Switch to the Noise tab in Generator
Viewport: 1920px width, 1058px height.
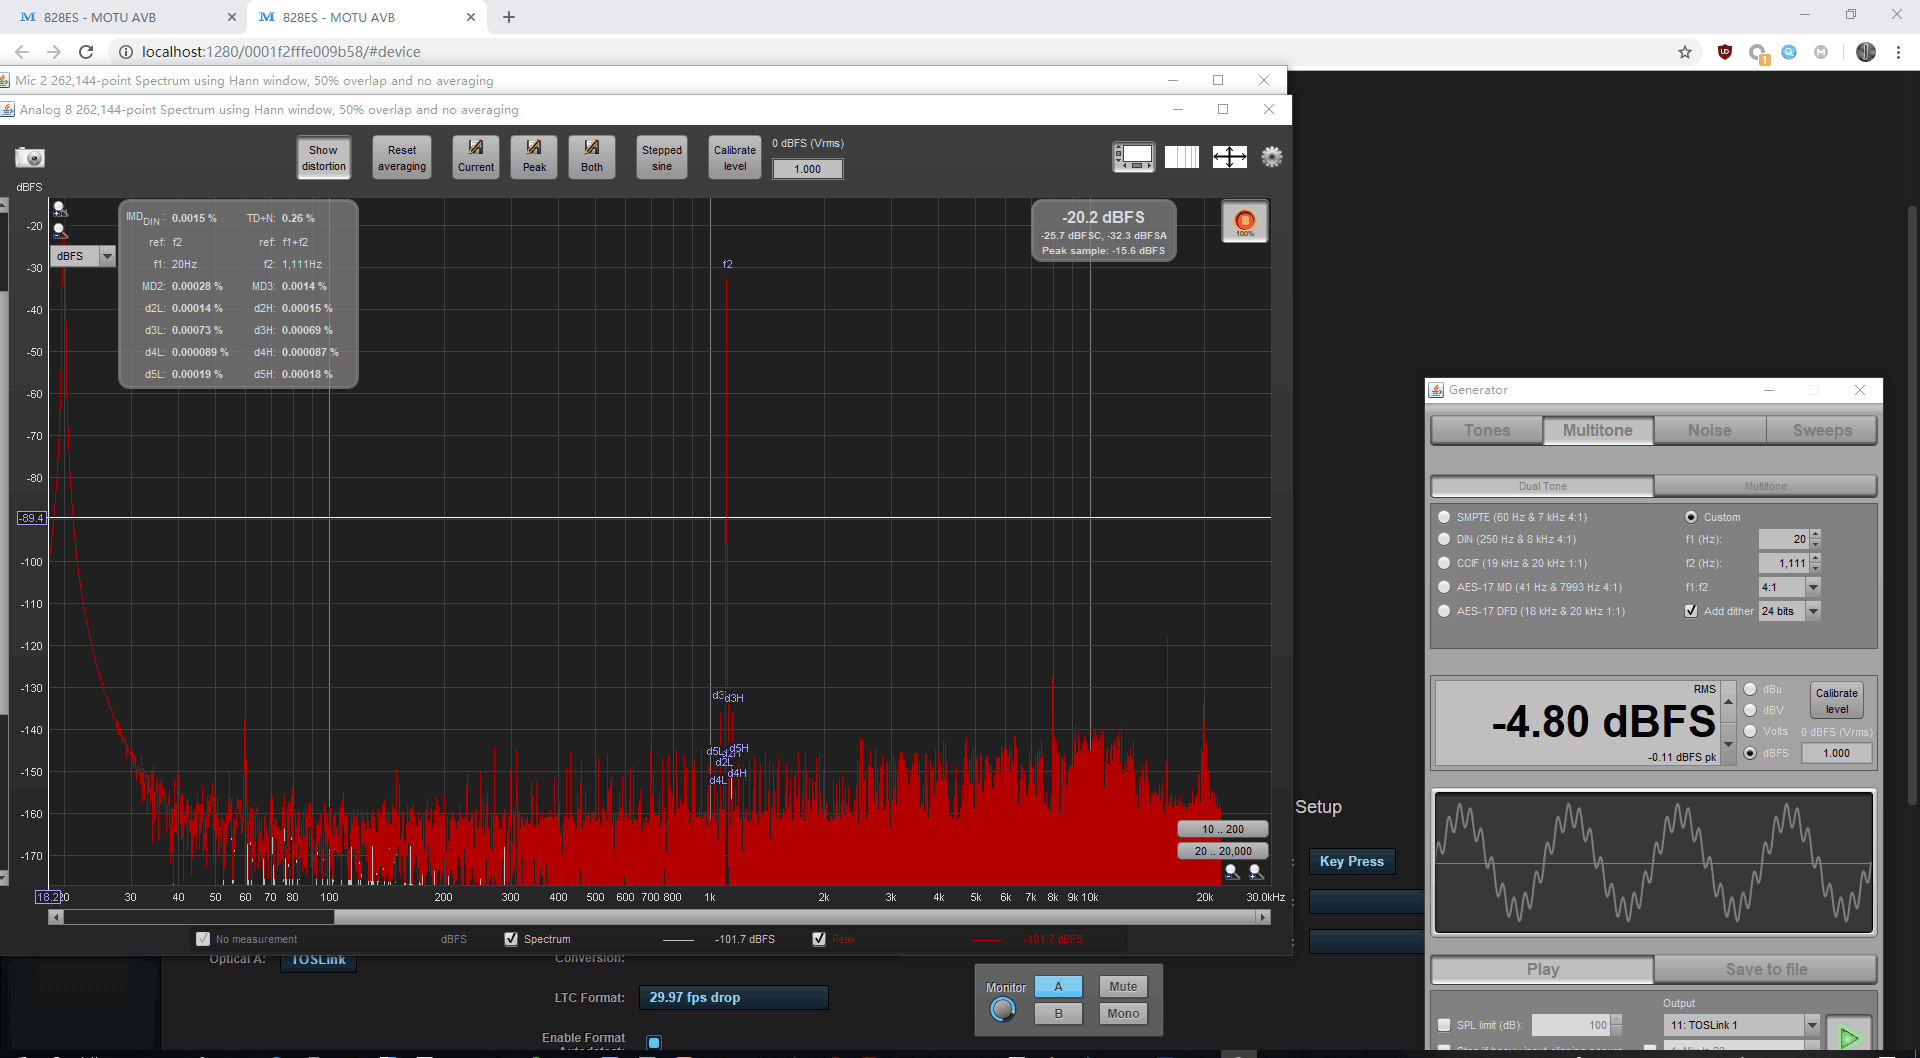pos(1710,430)
